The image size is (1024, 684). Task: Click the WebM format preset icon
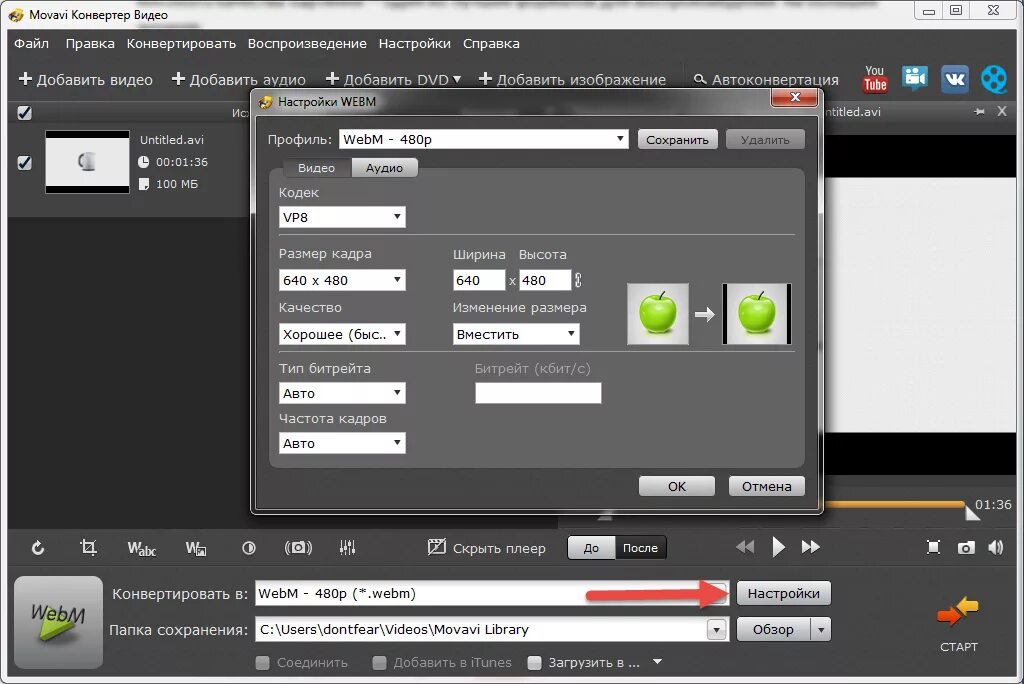[x=58, y=622]
